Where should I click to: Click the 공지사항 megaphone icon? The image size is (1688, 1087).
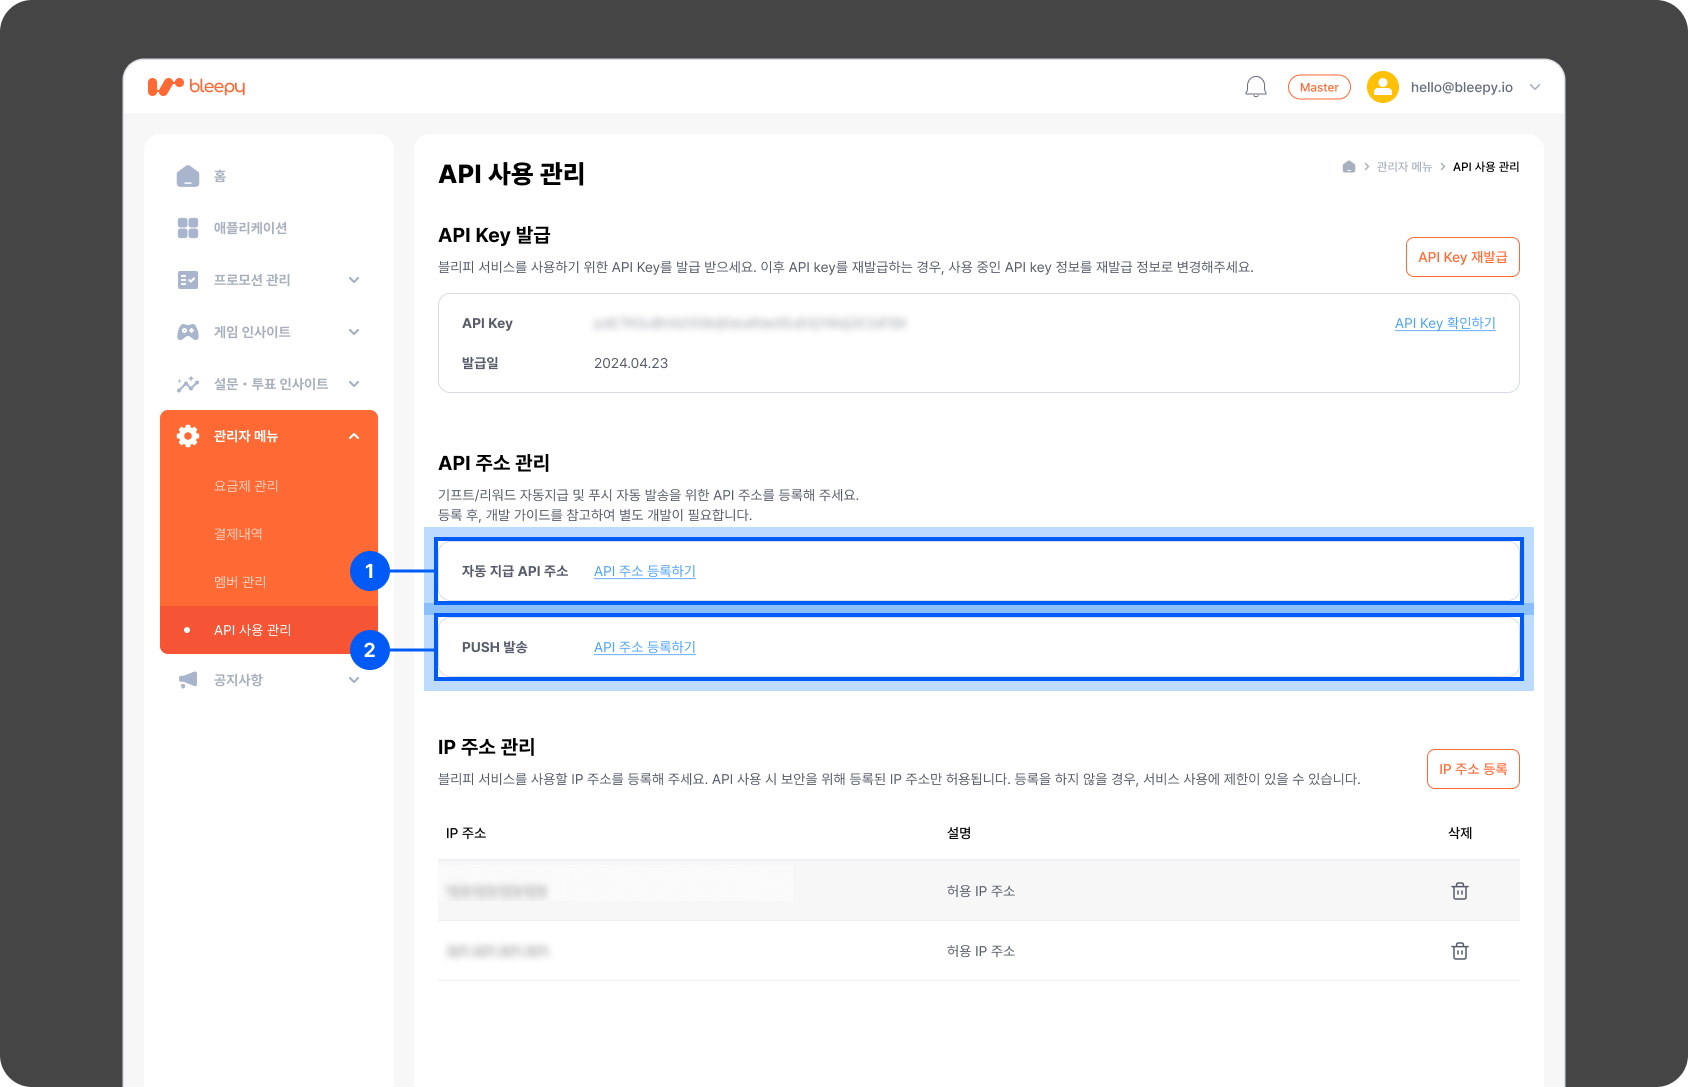188,680
